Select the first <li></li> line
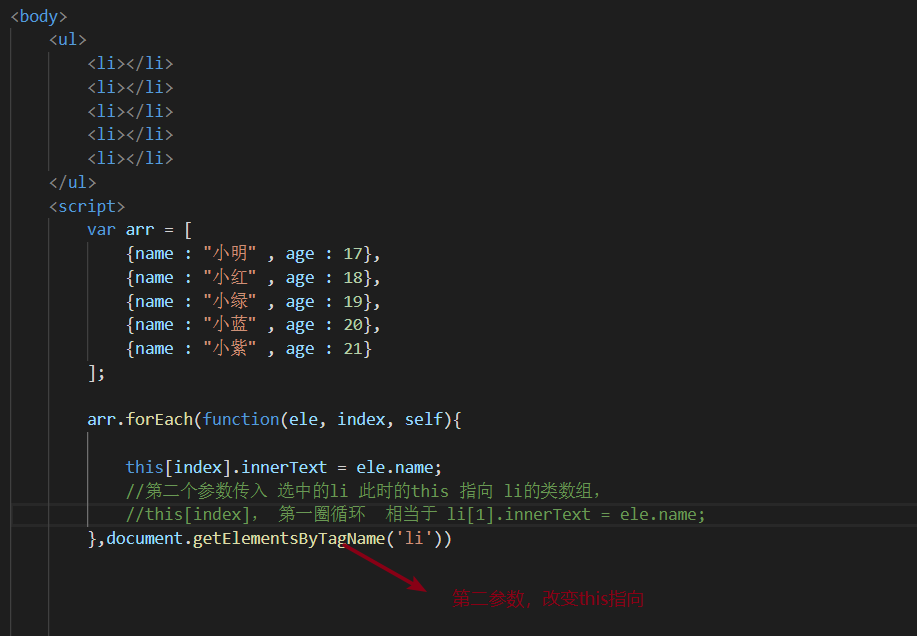The width and height of the screenshot is (917, 636). click(x=130, y=63)
